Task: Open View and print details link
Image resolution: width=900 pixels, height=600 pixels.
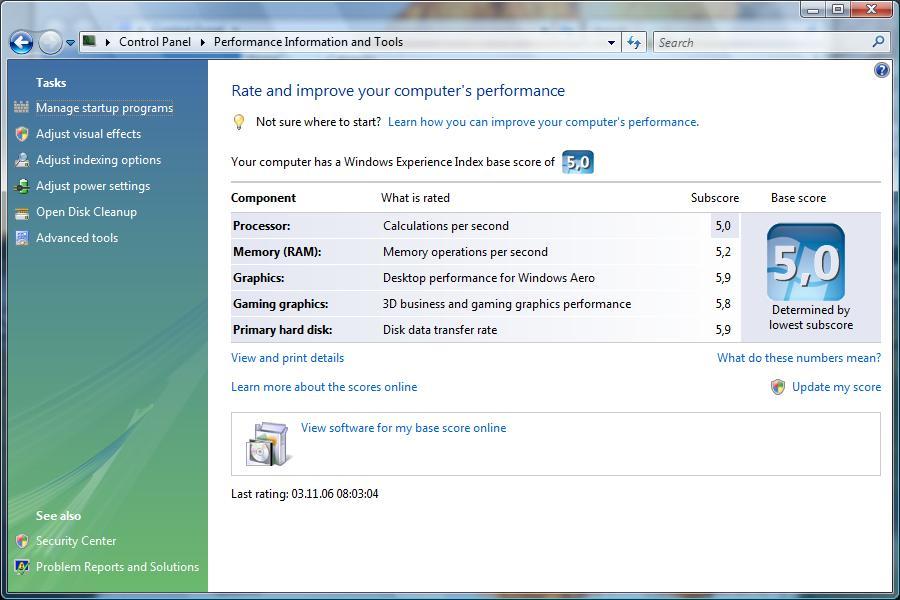Action: [288, 358]
